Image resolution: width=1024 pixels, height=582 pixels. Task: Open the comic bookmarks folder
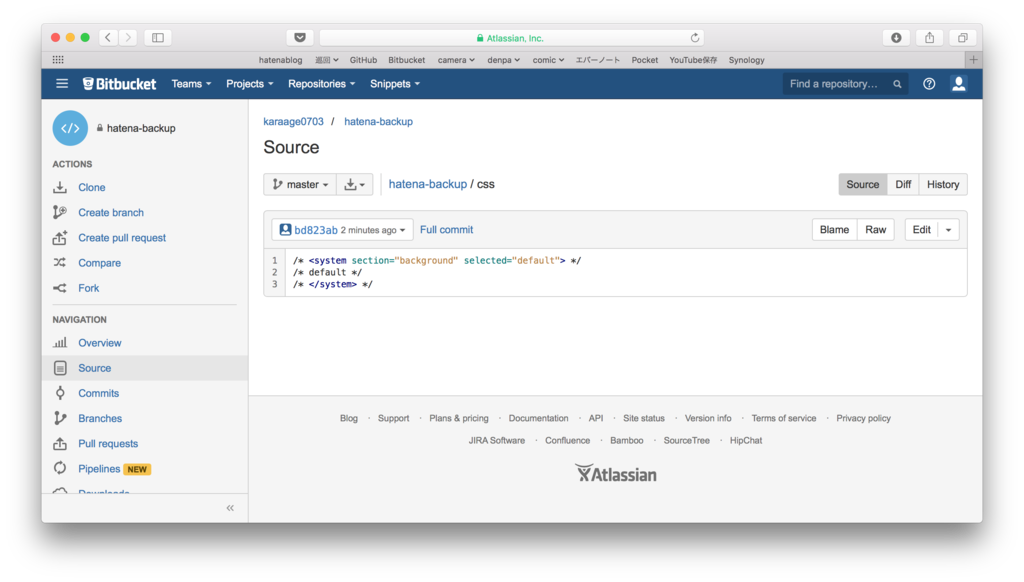pos(548,60)
